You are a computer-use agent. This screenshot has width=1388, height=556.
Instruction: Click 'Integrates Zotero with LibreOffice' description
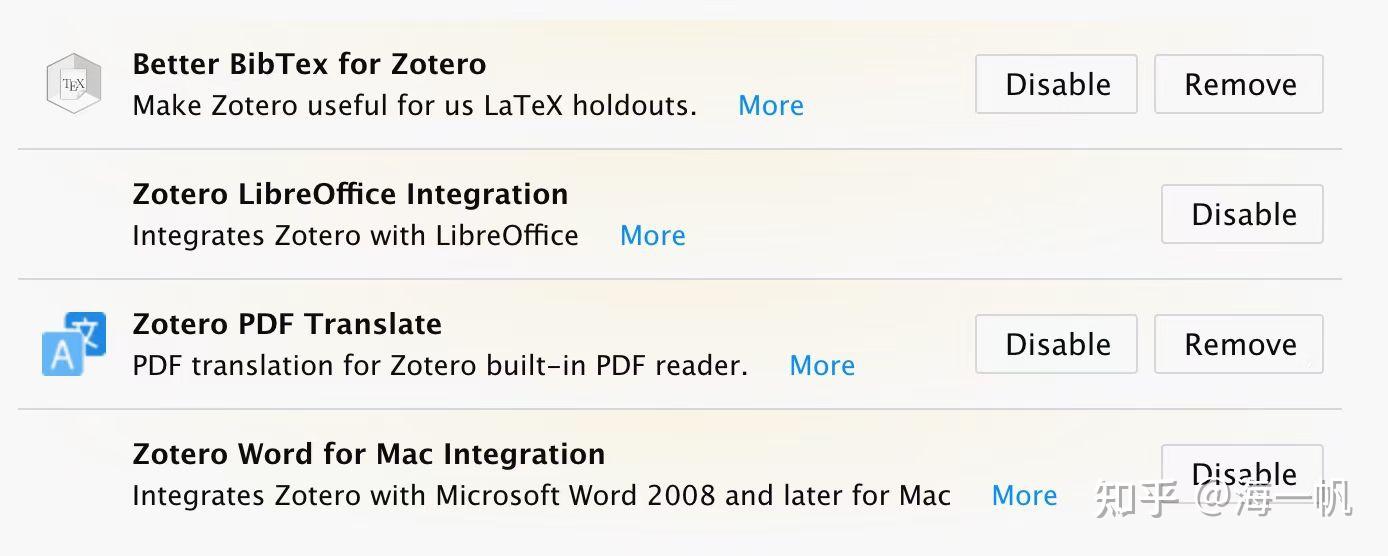(355, 236)
